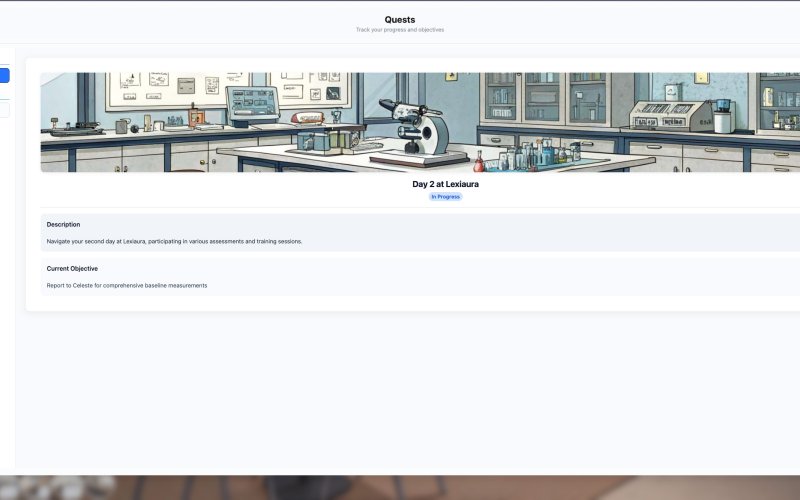Screen dimensions: 800x500
Task: Click the "Current Objective" section heading
Action: (72, 268)
